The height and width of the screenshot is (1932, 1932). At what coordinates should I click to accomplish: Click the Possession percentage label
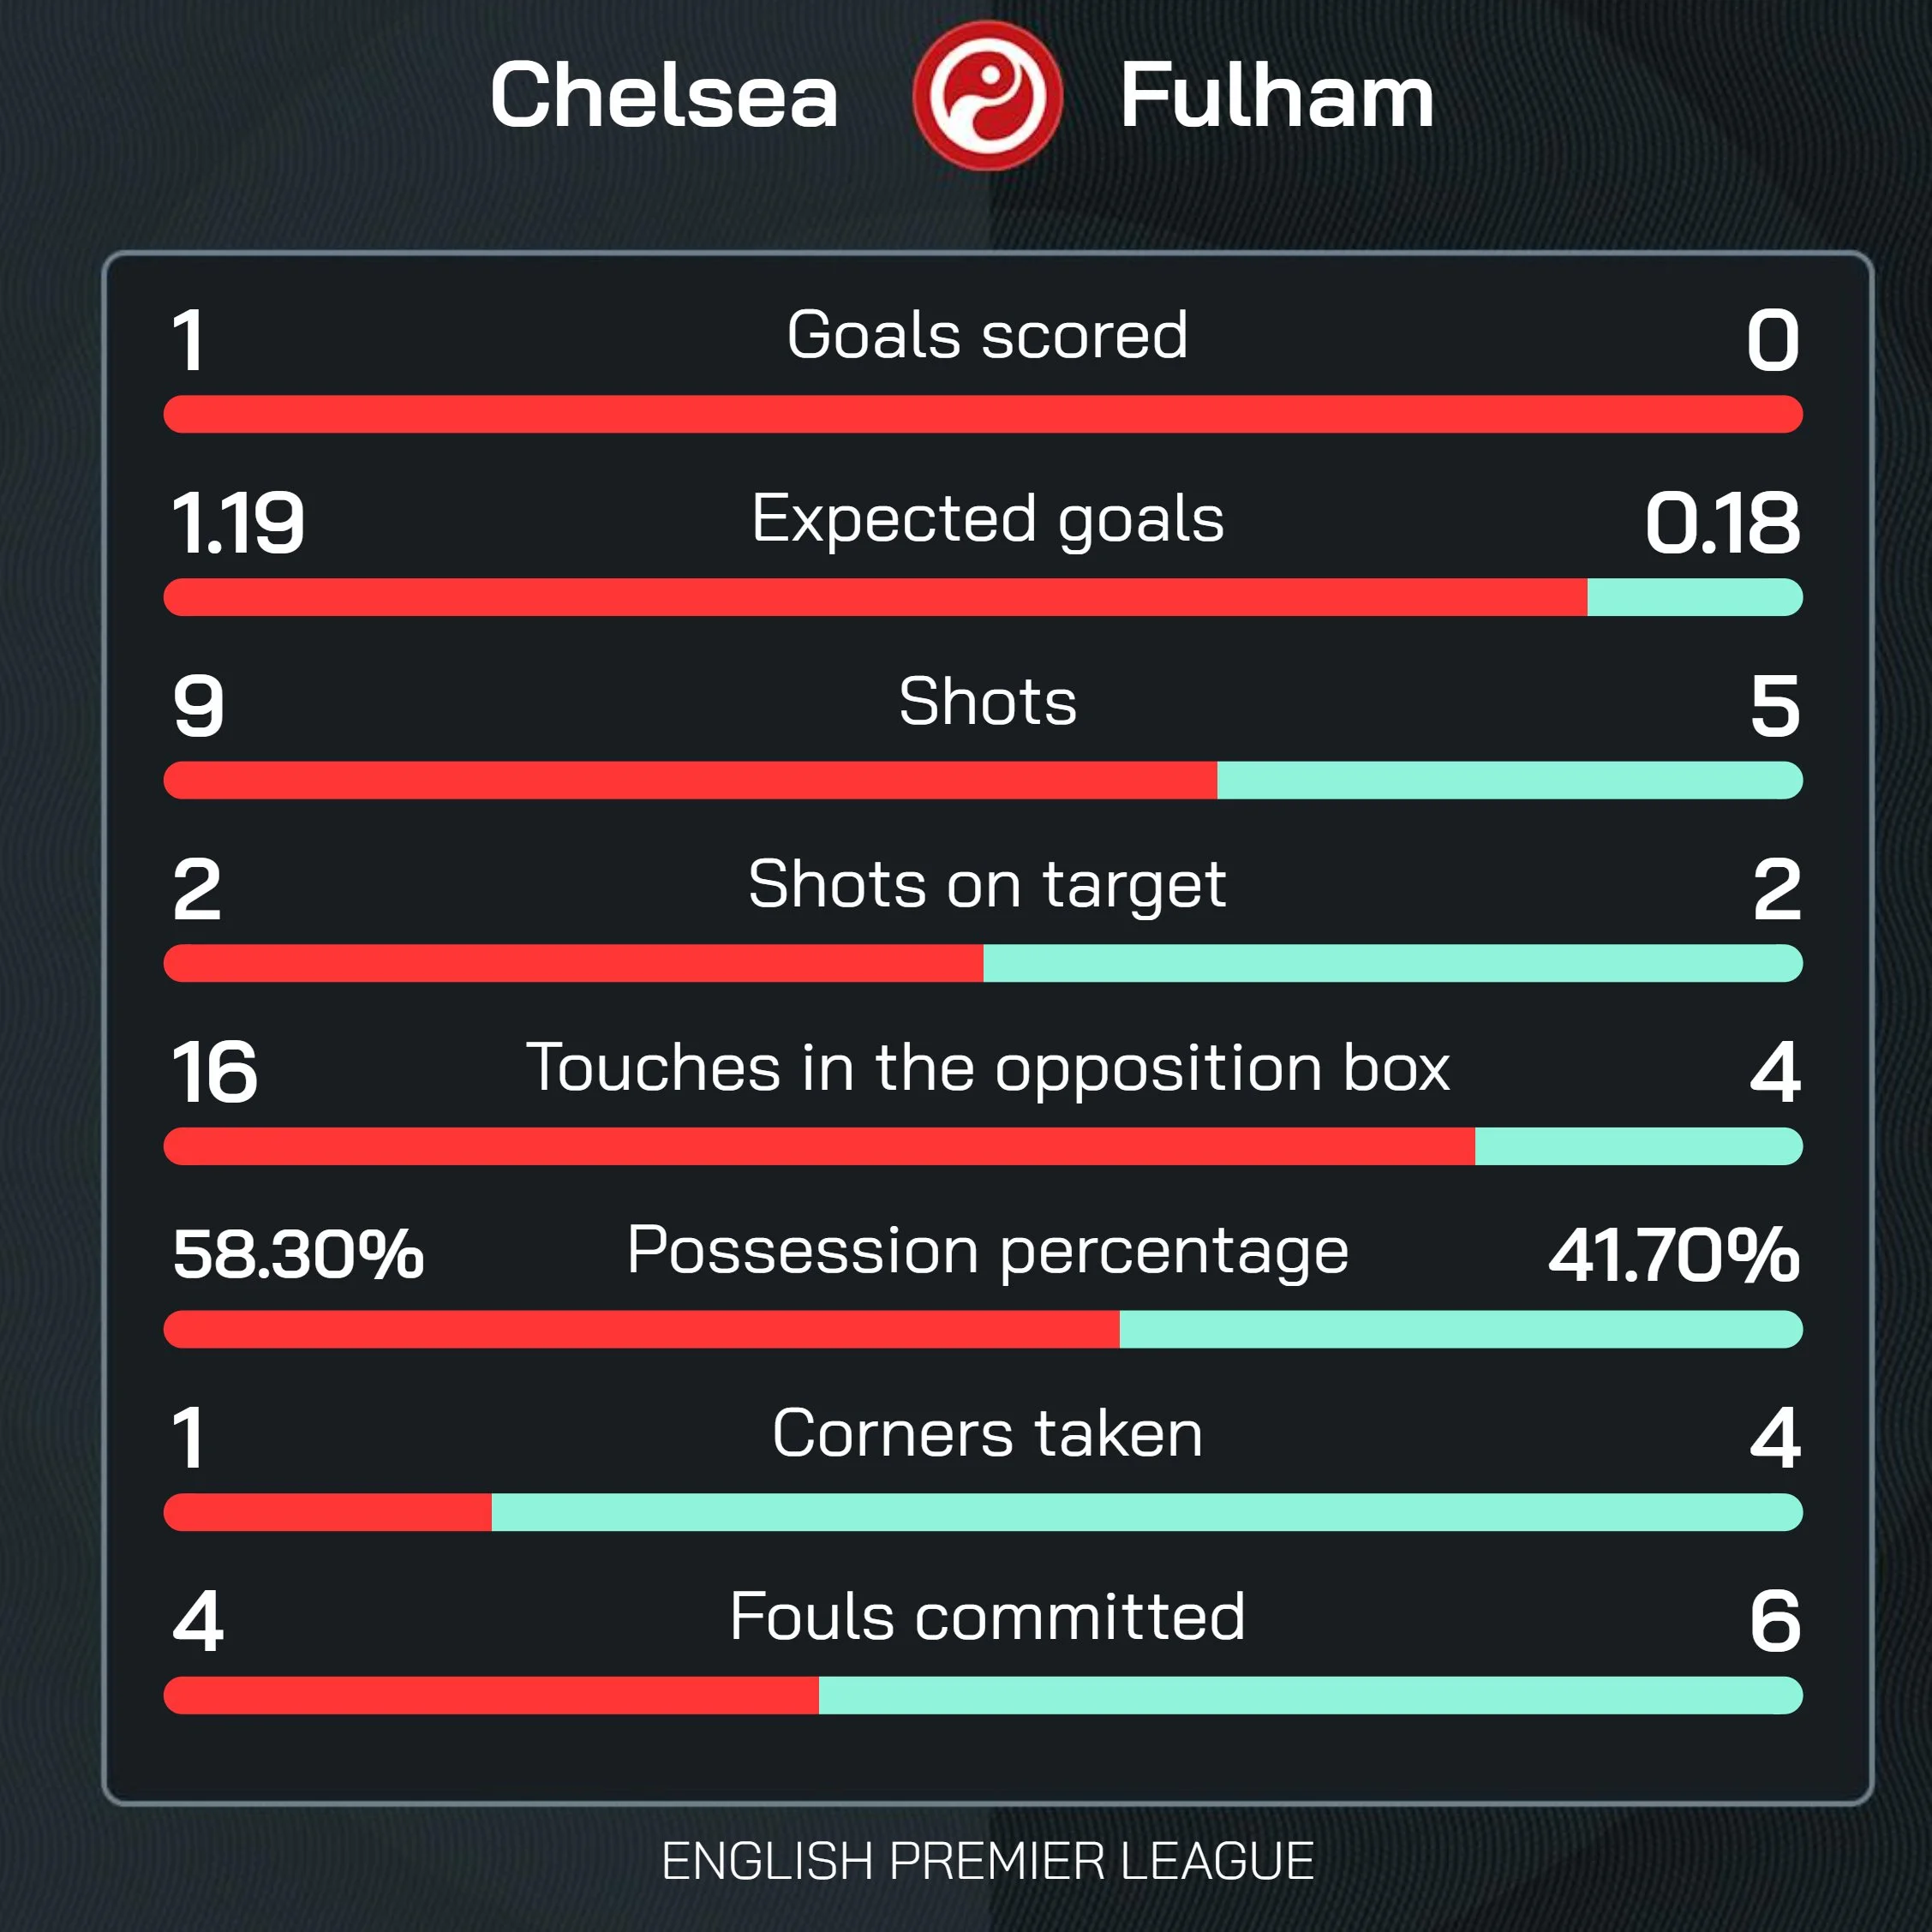coord(987,1250)
